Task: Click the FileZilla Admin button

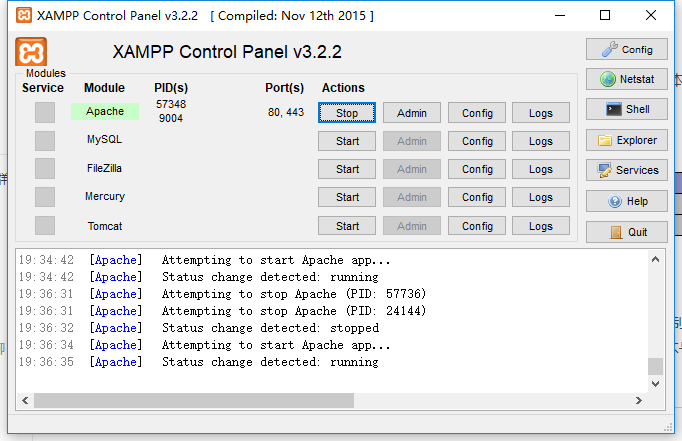Action: 411,169
